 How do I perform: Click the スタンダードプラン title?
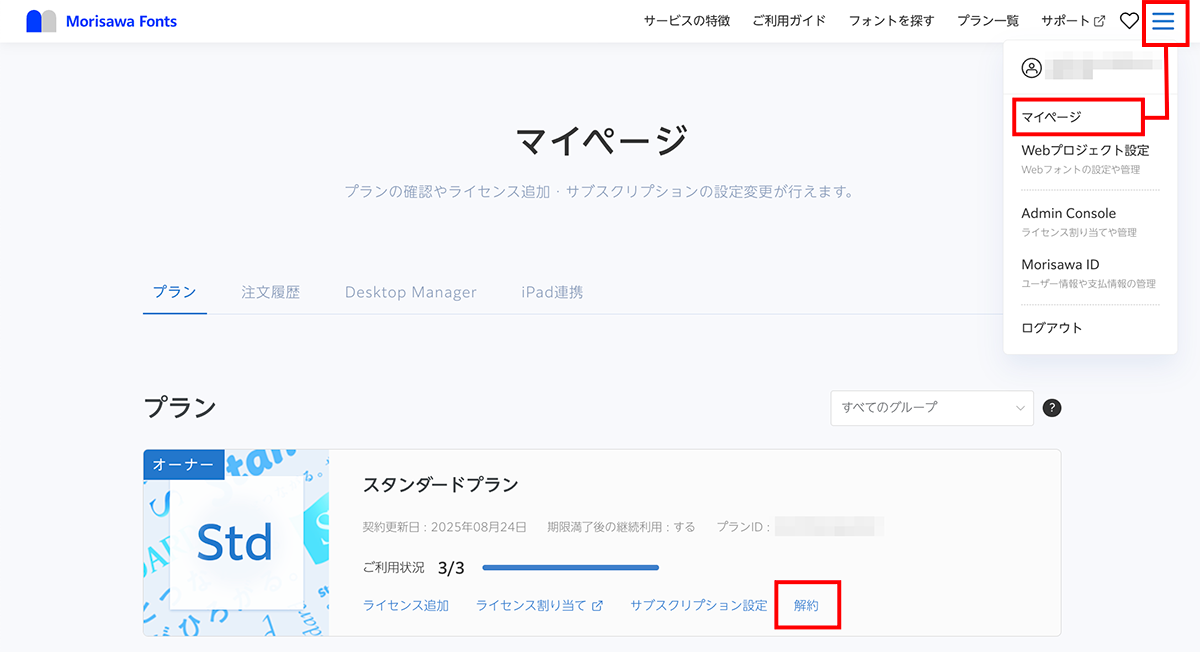tap(441, 485)
